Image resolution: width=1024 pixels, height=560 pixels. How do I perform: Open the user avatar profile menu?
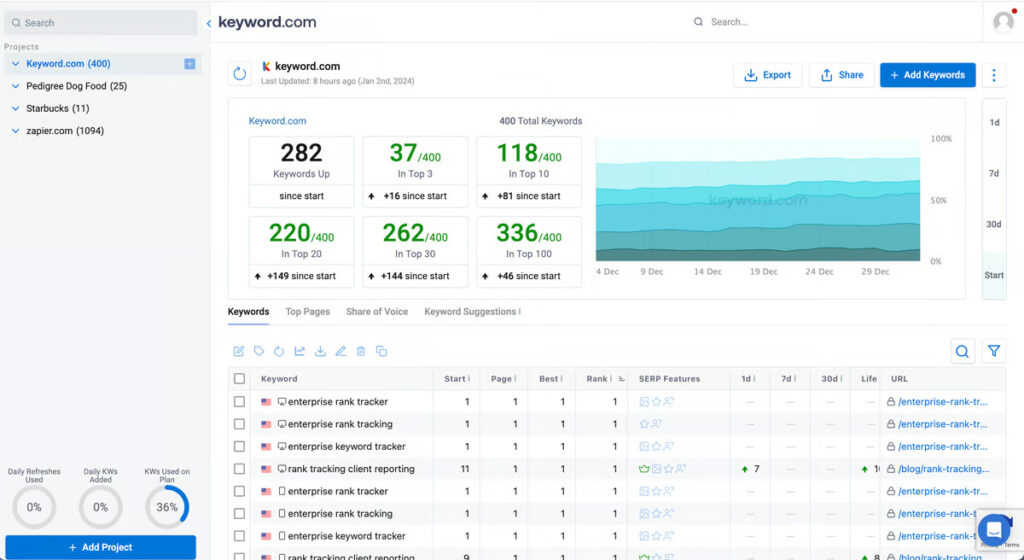1003,22
